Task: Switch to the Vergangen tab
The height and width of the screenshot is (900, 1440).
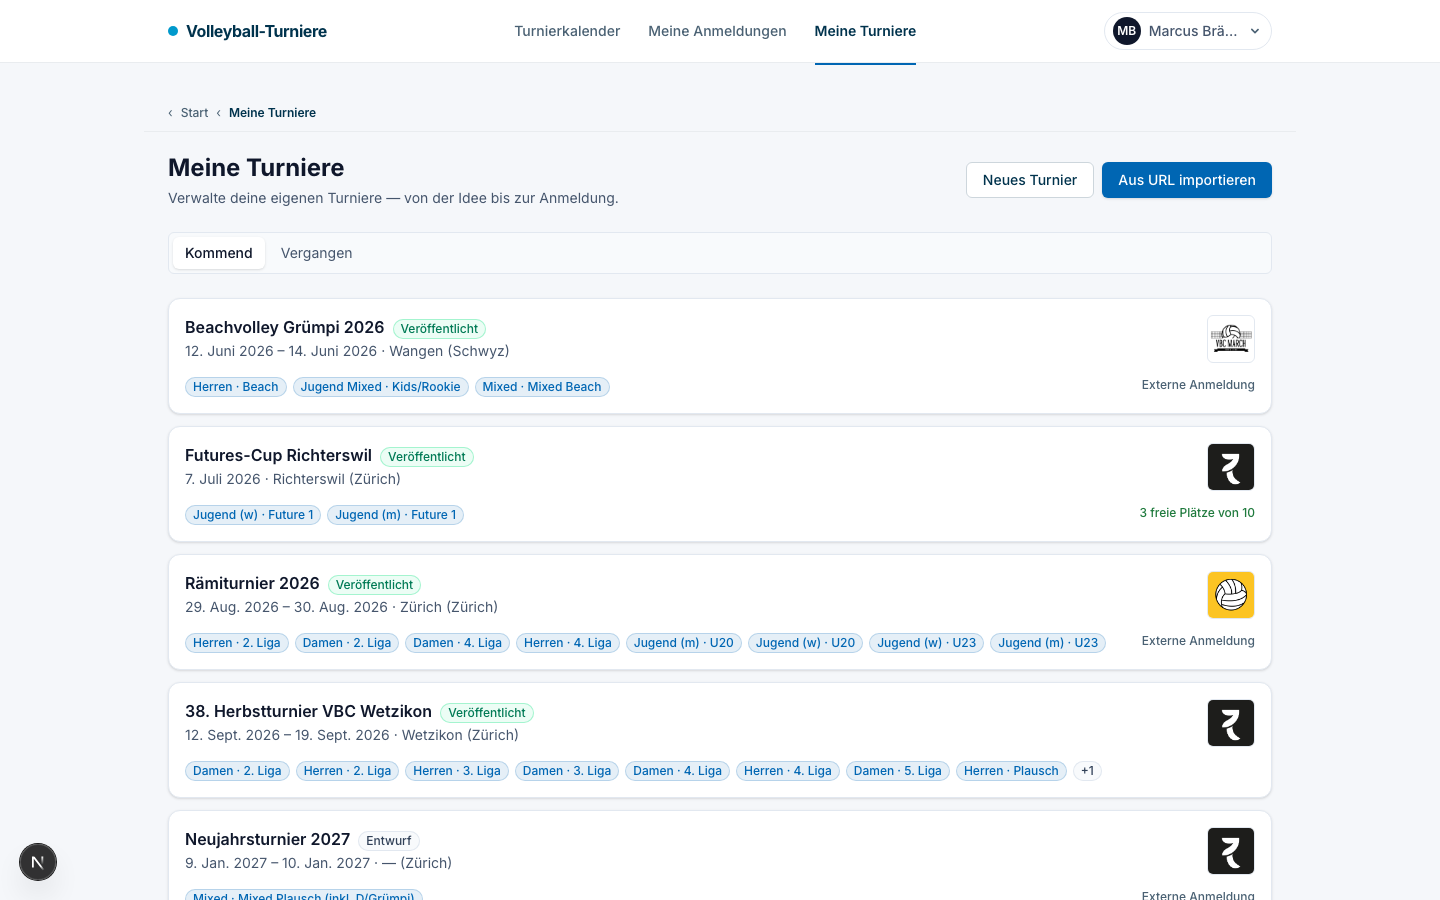Action: tap(316, 253)
